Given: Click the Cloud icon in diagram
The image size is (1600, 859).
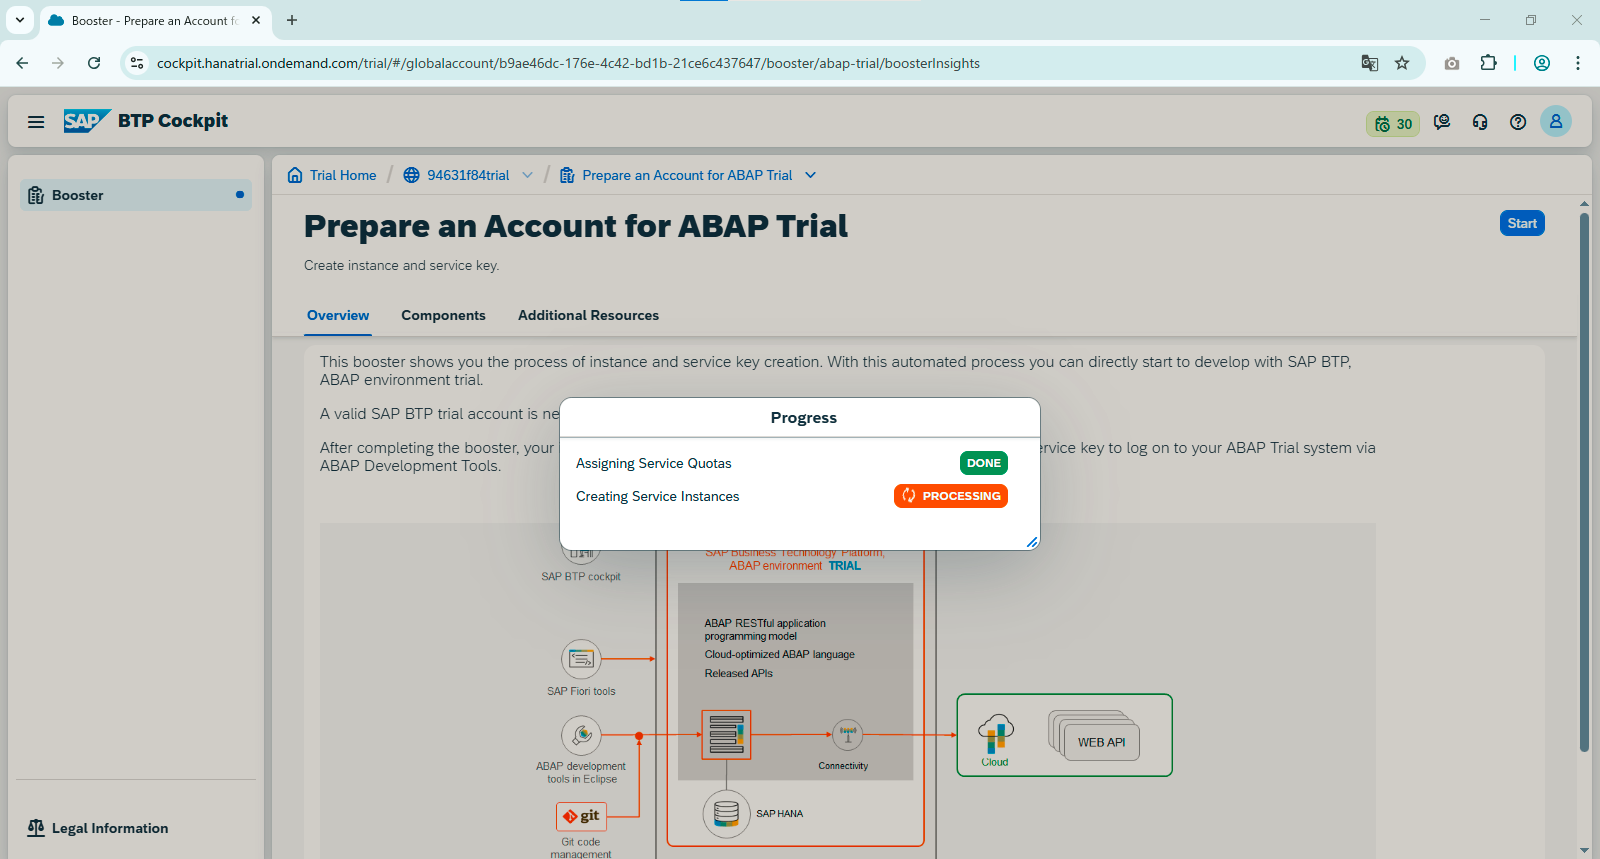Looking at the screenshot, I should click(996, 734).
